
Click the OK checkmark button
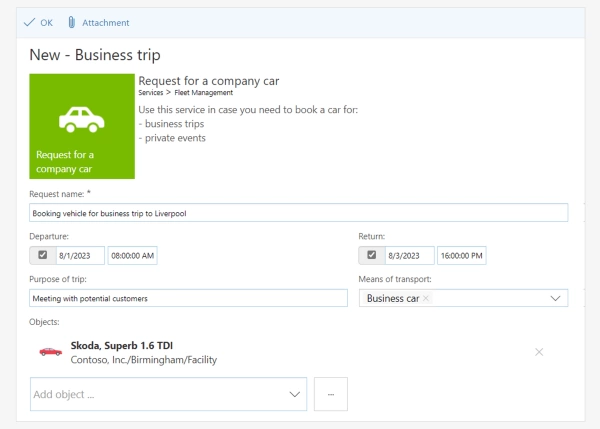click(x=38, y=23)
